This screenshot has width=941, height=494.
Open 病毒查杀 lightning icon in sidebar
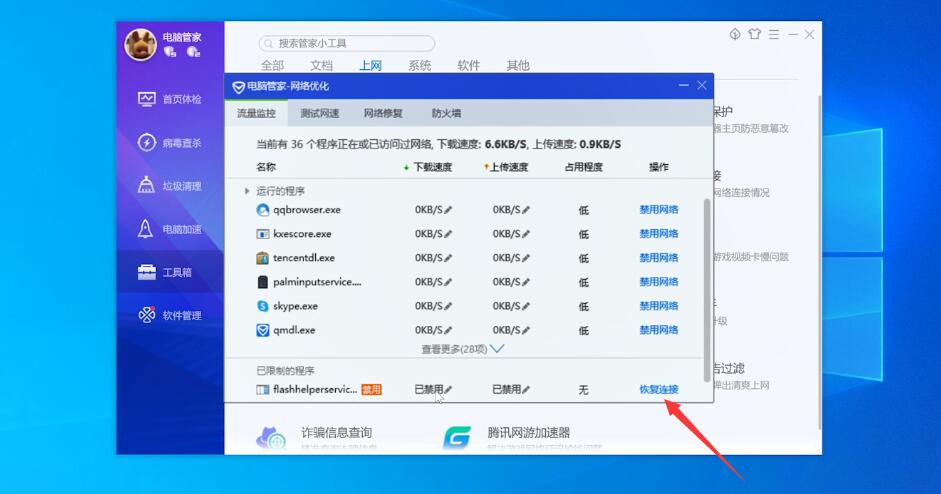tap(146, 143)
